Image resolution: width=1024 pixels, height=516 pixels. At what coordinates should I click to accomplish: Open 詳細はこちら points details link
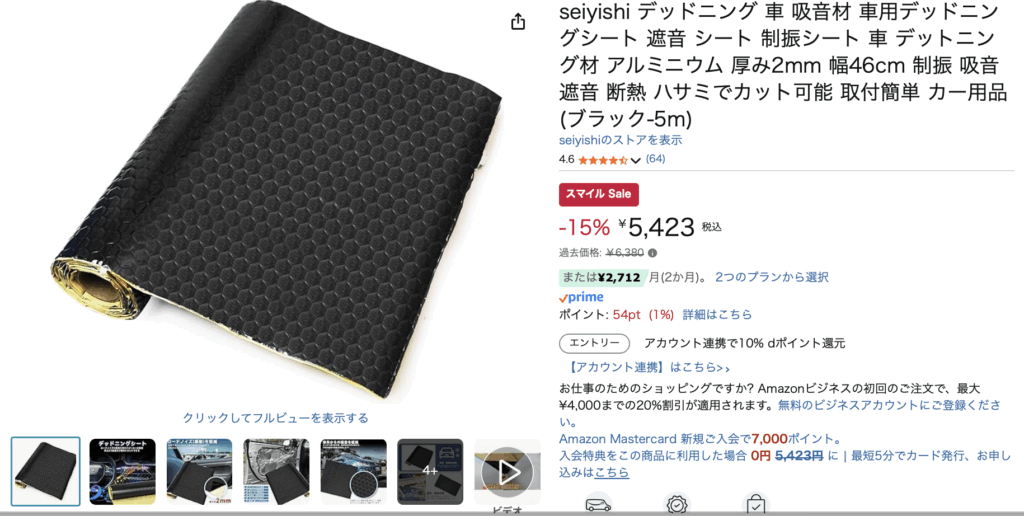pyautogui.click(x=717, y=314)
